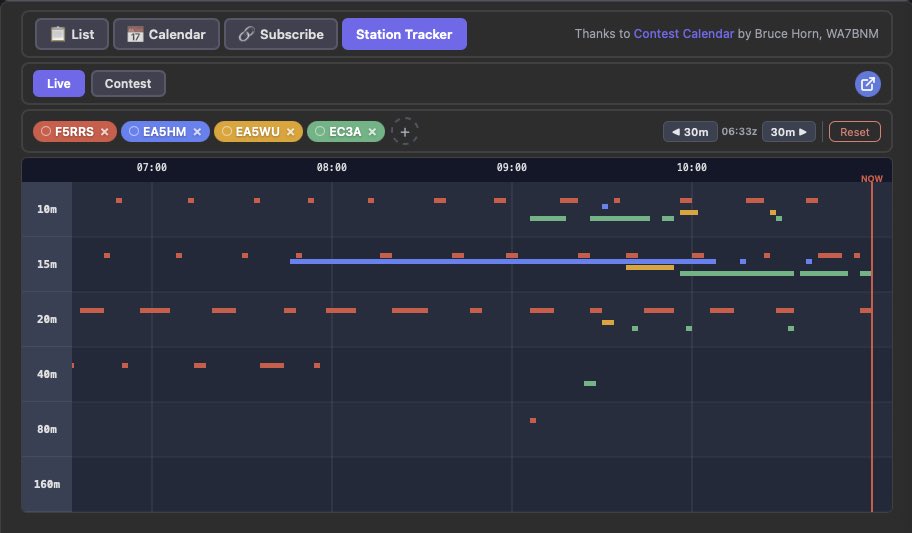Click the long blue EA5HM bar on 15m
Screen dimensions: 912x533
tap(503, 261)
